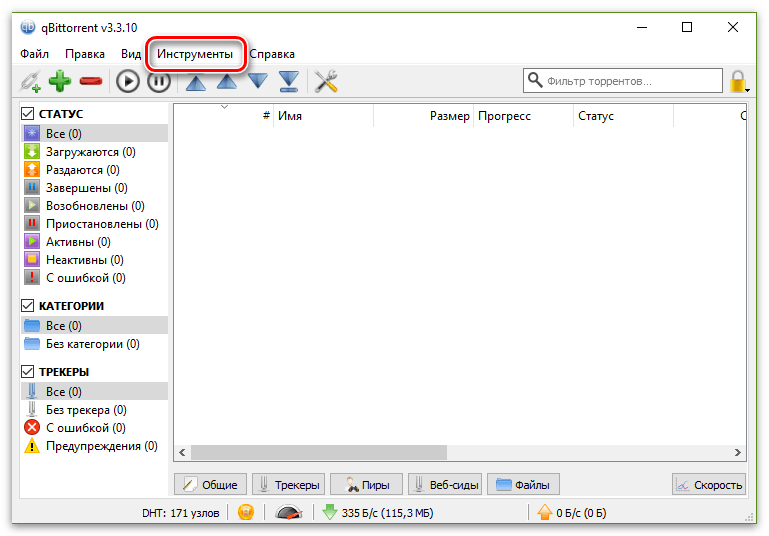Resume torrents with the play icon
Viewport: 769px width, 536px height.
click(128, 81)
